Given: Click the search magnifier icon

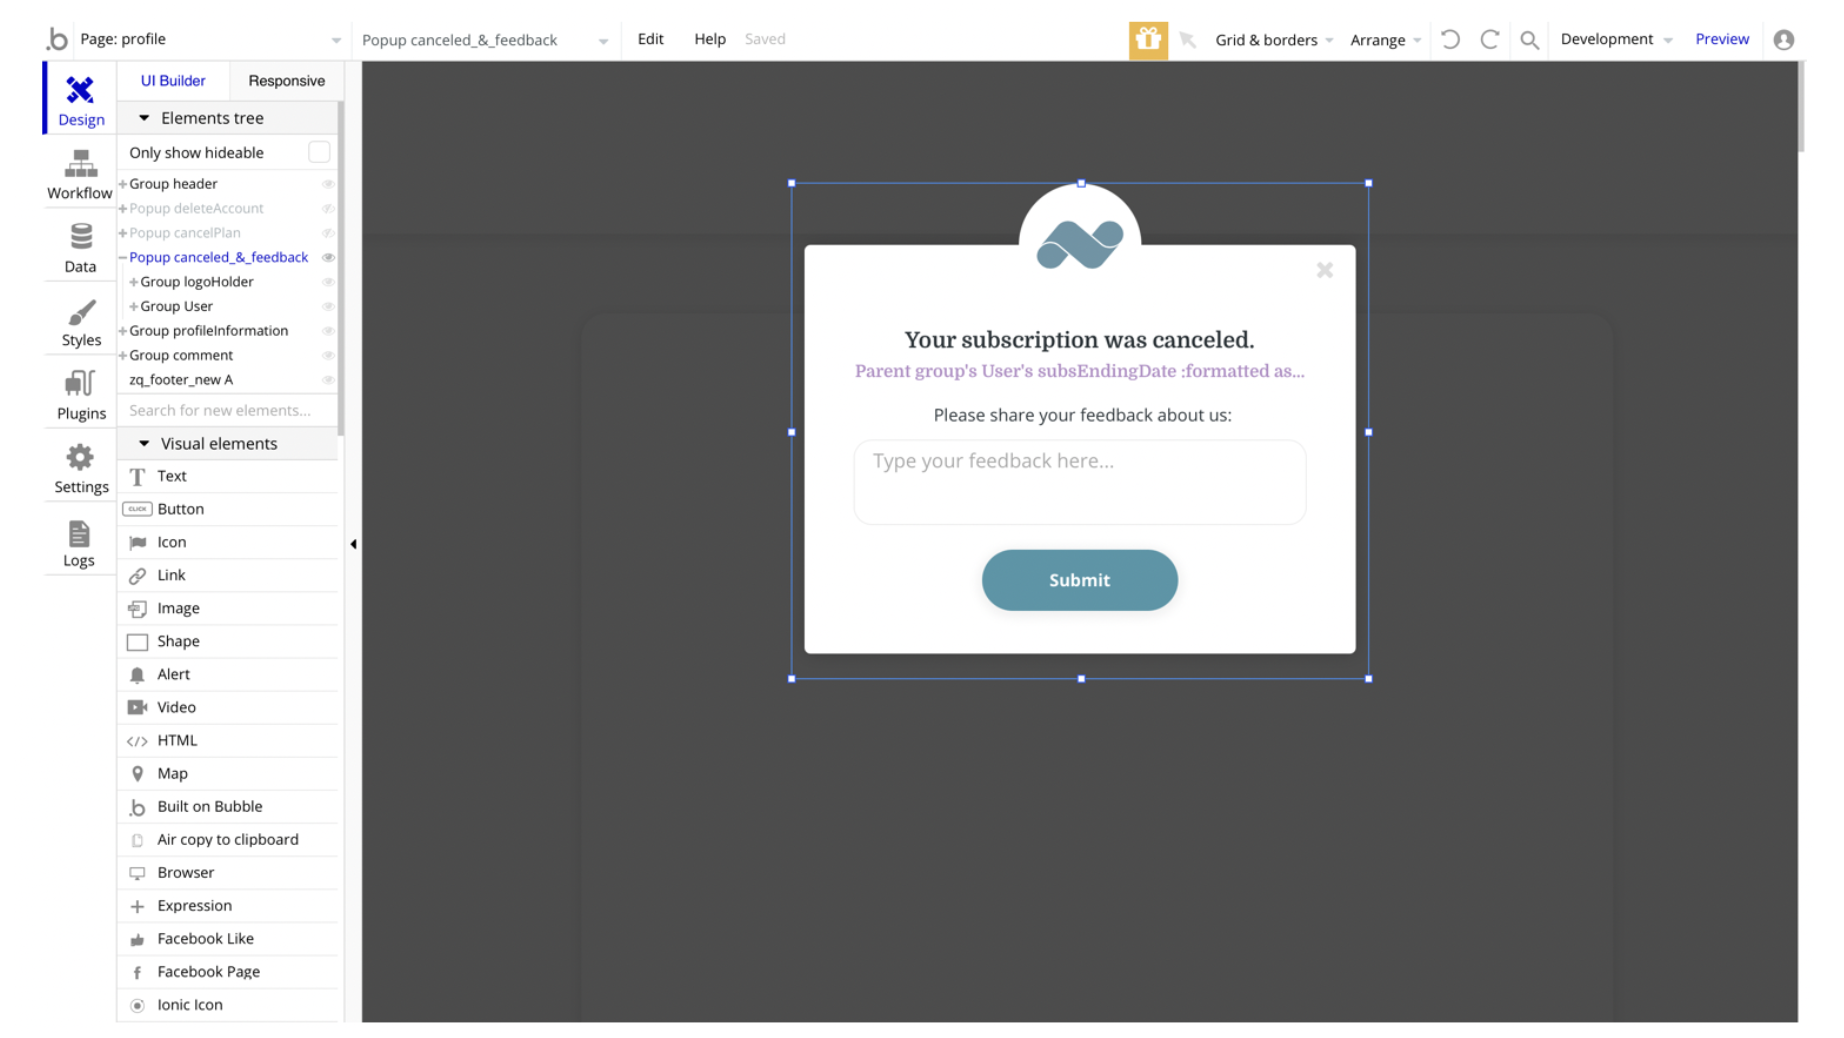Looking at the screenshot, I should click(1529, 40).
